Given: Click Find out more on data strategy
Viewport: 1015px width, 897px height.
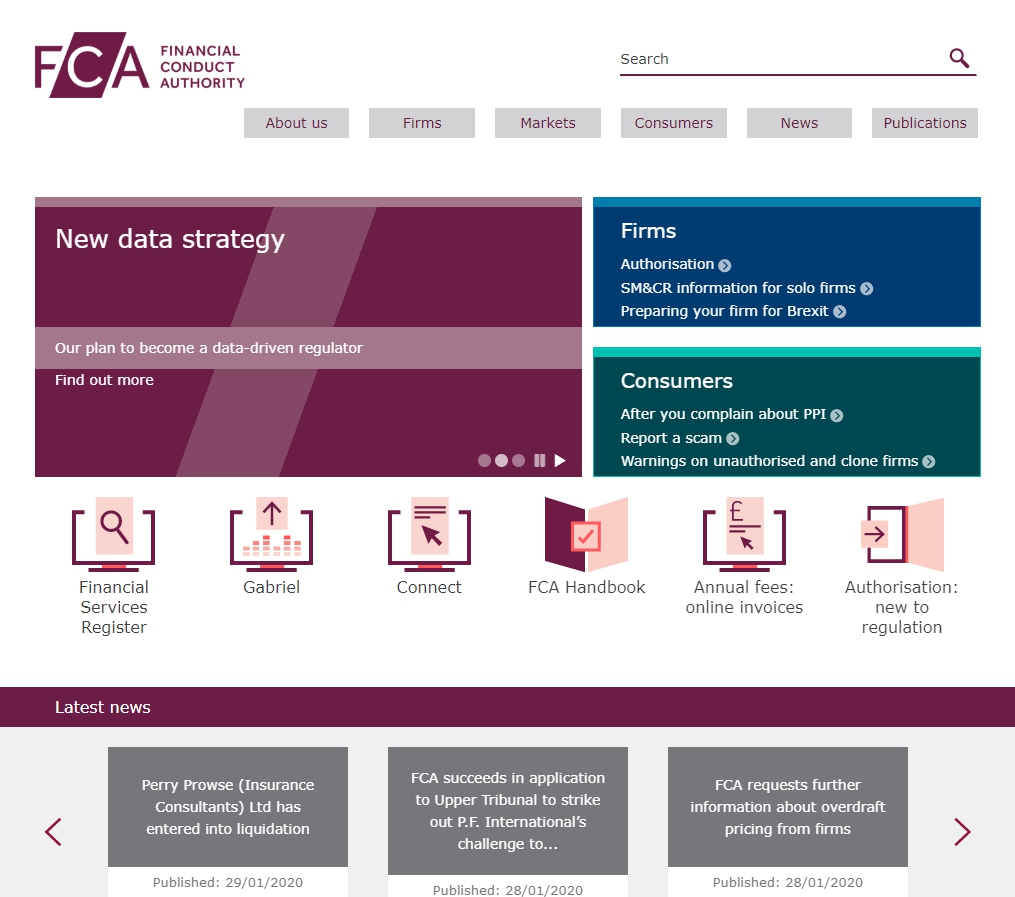Looking at the screenshot, I should [104, 380].
